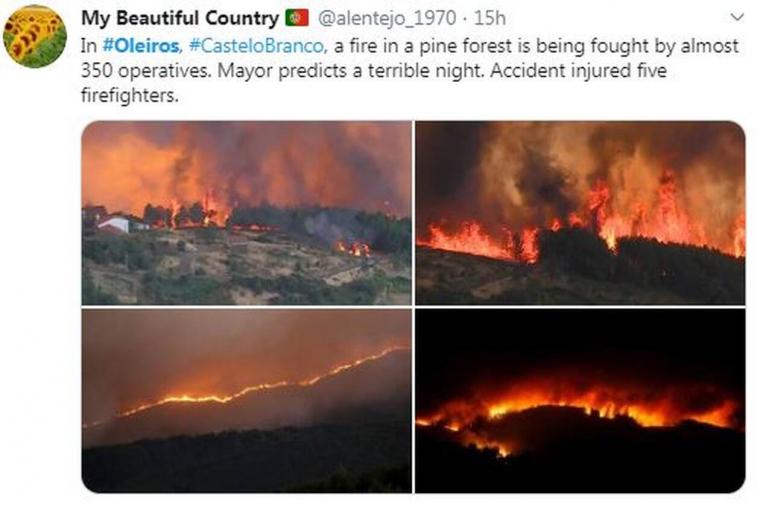Open the My Beautiful Country profile name
Viewport: 760px width, 505px height.
[180, 18]
